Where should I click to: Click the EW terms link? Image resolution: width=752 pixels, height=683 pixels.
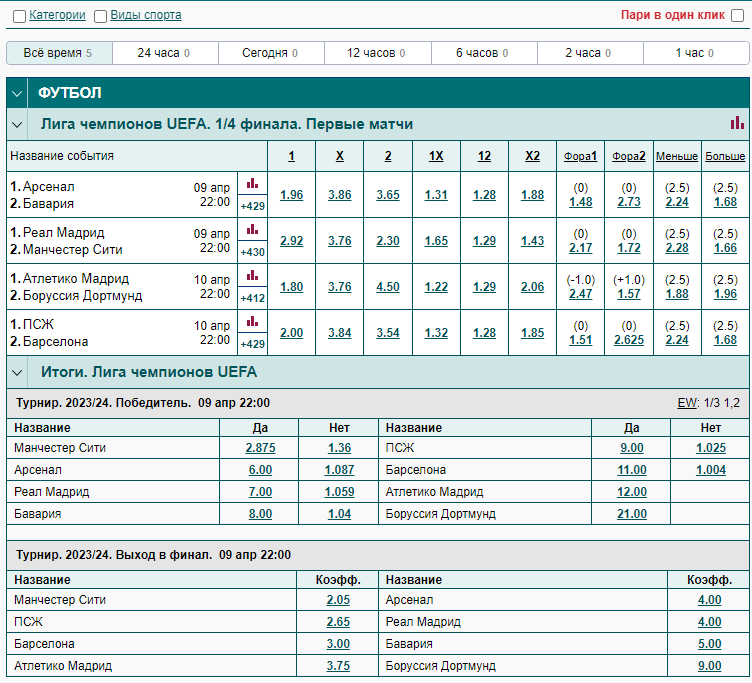click(x=687, y=403)
